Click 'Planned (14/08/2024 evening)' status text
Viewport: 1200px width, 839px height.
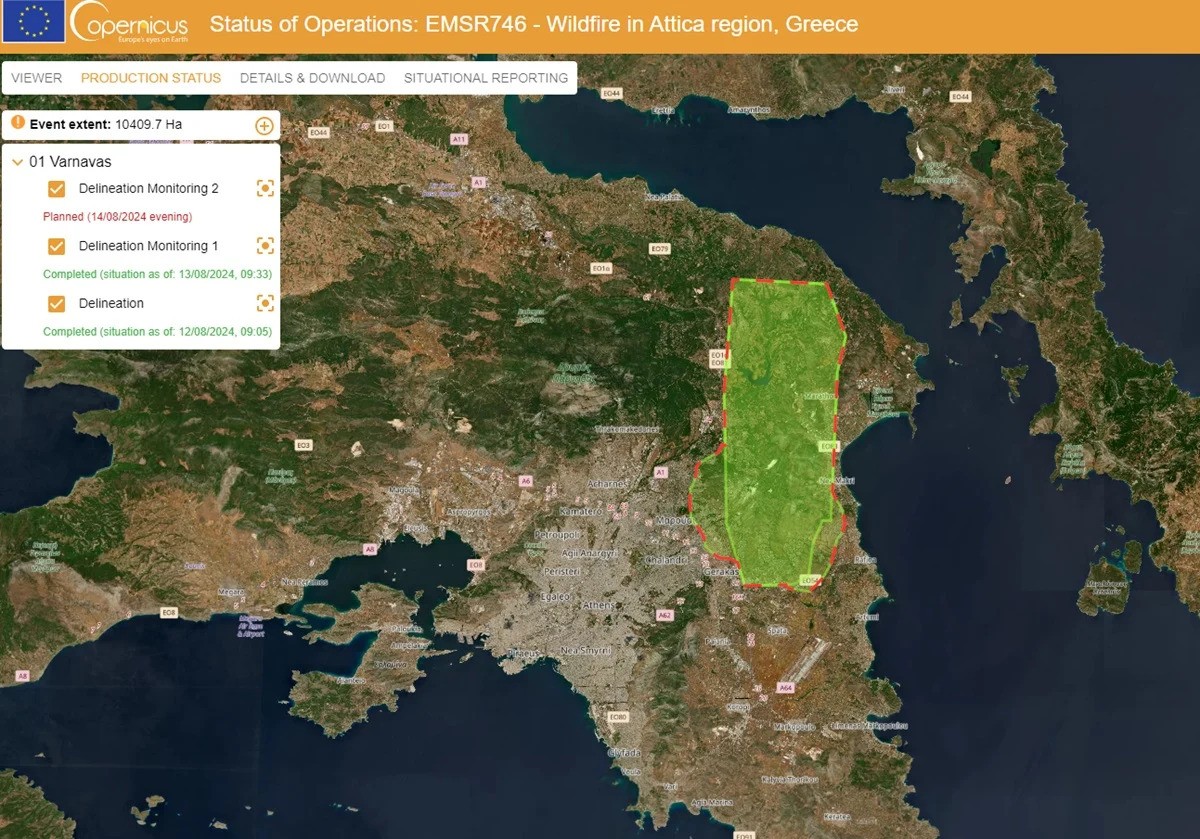click(x=118, y=216)
